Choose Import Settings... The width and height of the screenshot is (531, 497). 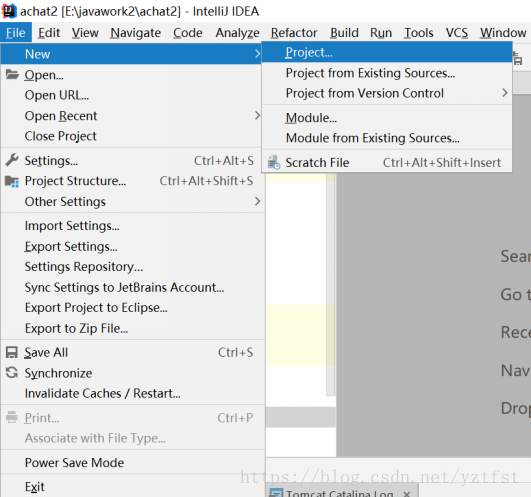[132, 226]
